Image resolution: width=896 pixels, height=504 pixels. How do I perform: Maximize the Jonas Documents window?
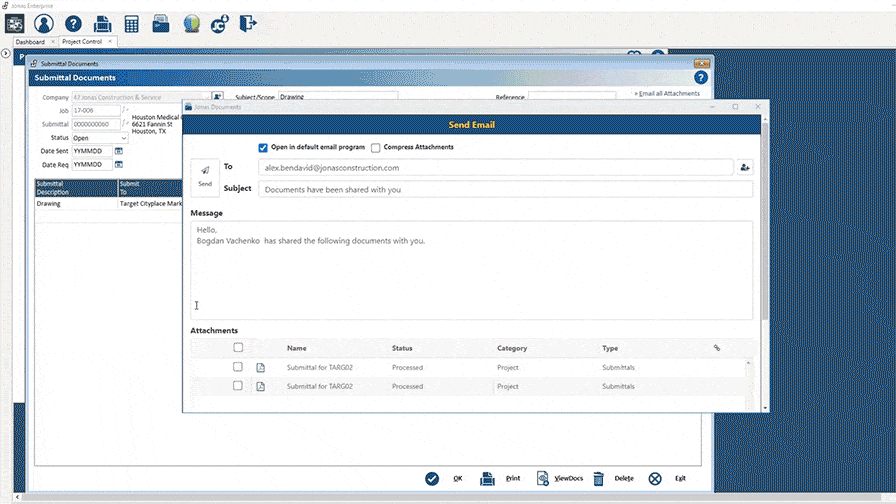pos(735,107)
